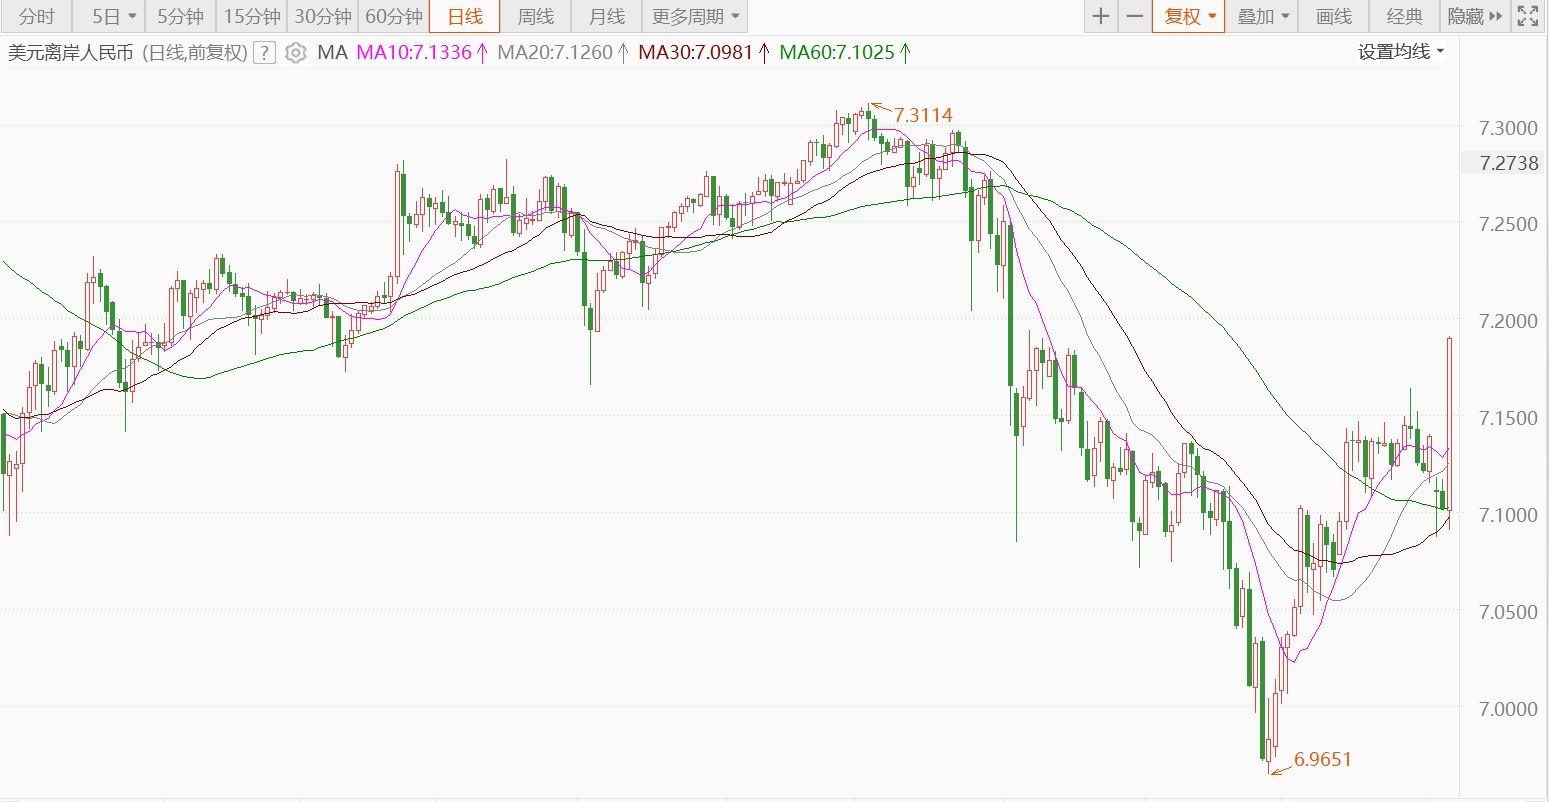1549x802 pixels.
Task: Open the 复权 adjustment dropdown
Action: point(1188,16)
